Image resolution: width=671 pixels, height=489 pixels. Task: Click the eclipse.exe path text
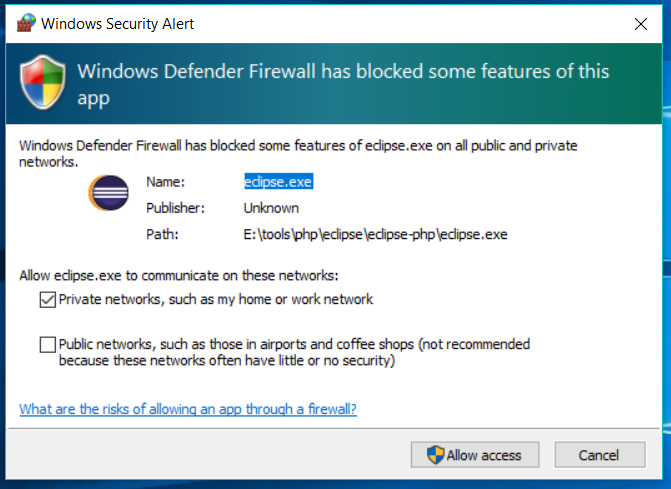click(375, 234)
